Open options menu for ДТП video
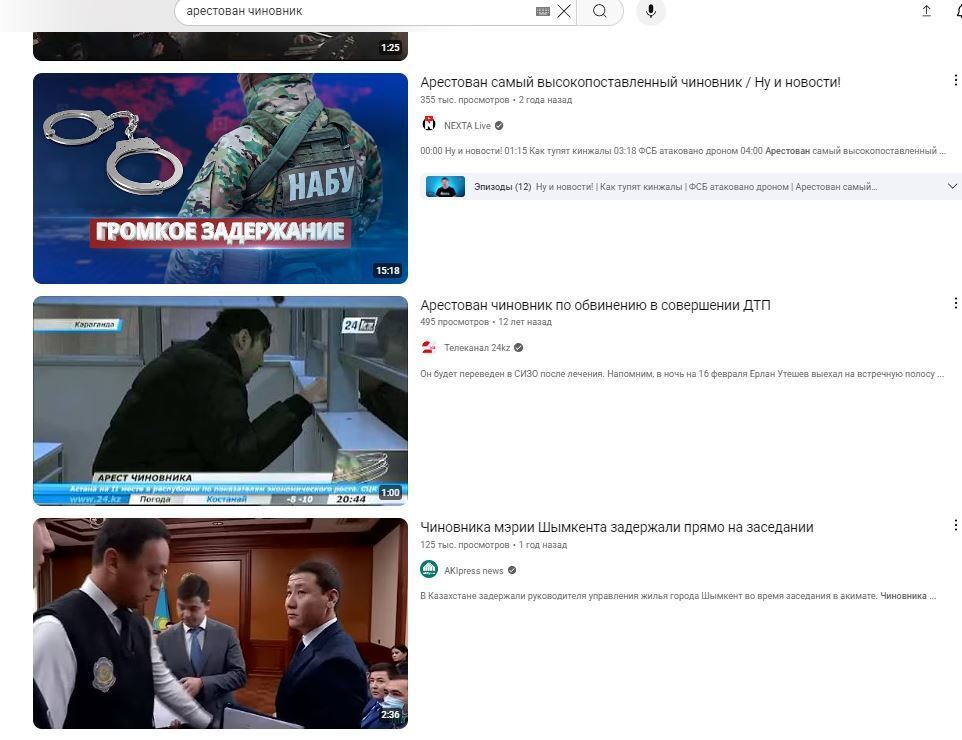This screenshot has width=962, height=740. 954,304
